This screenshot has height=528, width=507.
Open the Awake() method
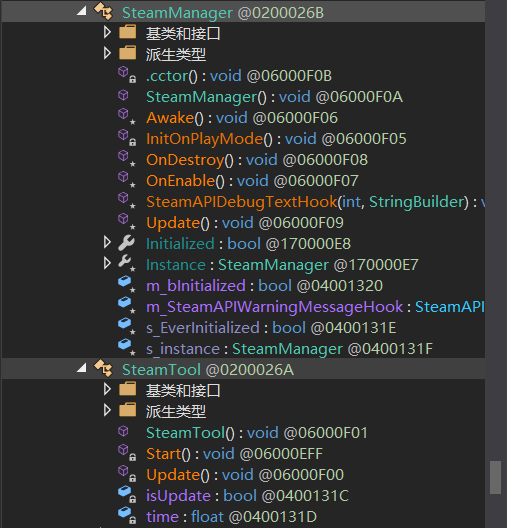click(242, 118)
